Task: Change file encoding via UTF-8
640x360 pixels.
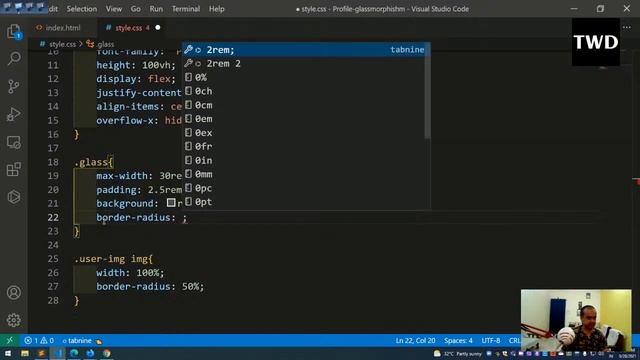Action: pos(491,340)
